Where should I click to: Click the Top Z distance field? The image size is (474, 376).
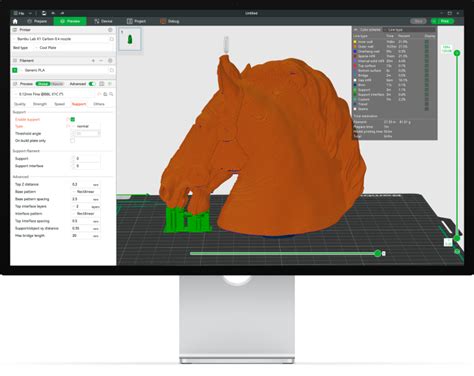[86, 184]
